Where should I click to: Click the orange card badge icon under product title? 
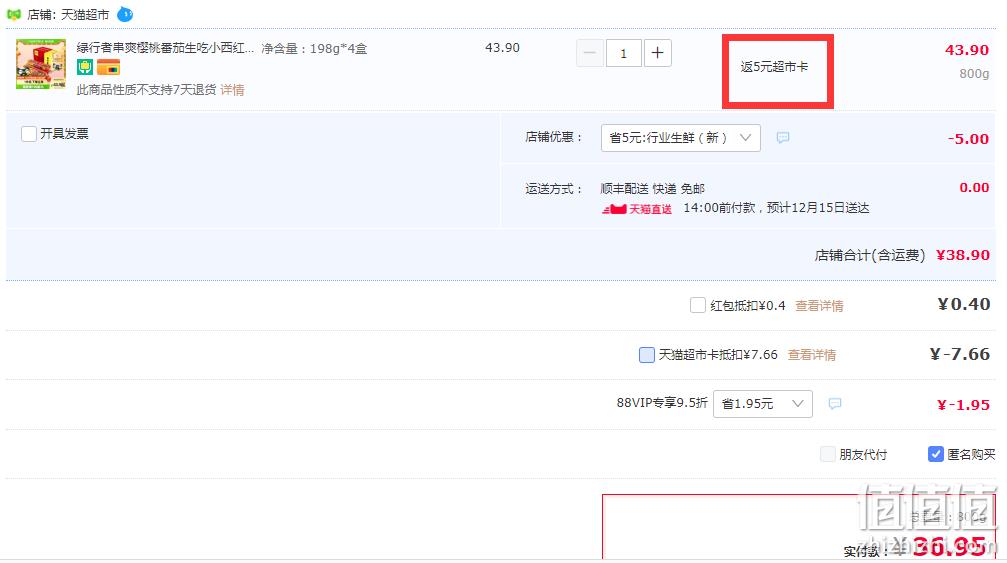109,67
